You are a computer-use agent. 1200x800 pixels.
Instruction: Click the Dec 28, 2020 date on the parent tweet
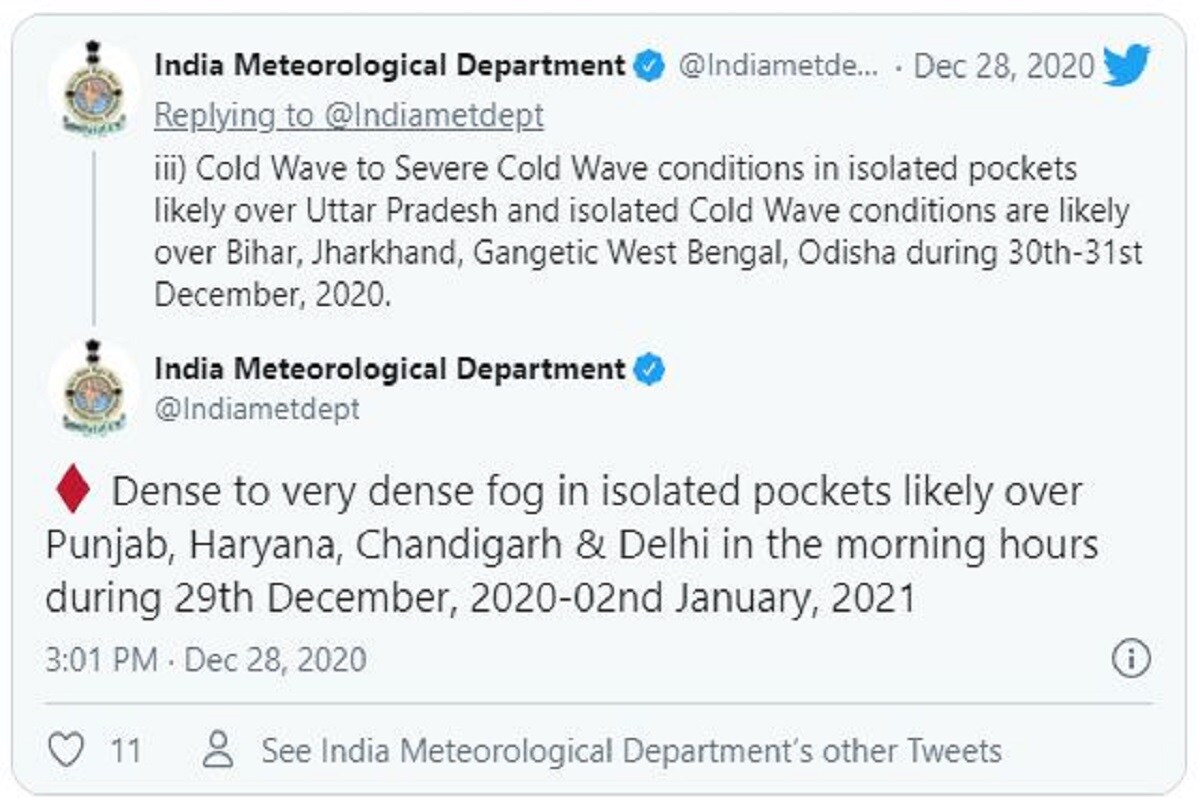pos(1005,67)
